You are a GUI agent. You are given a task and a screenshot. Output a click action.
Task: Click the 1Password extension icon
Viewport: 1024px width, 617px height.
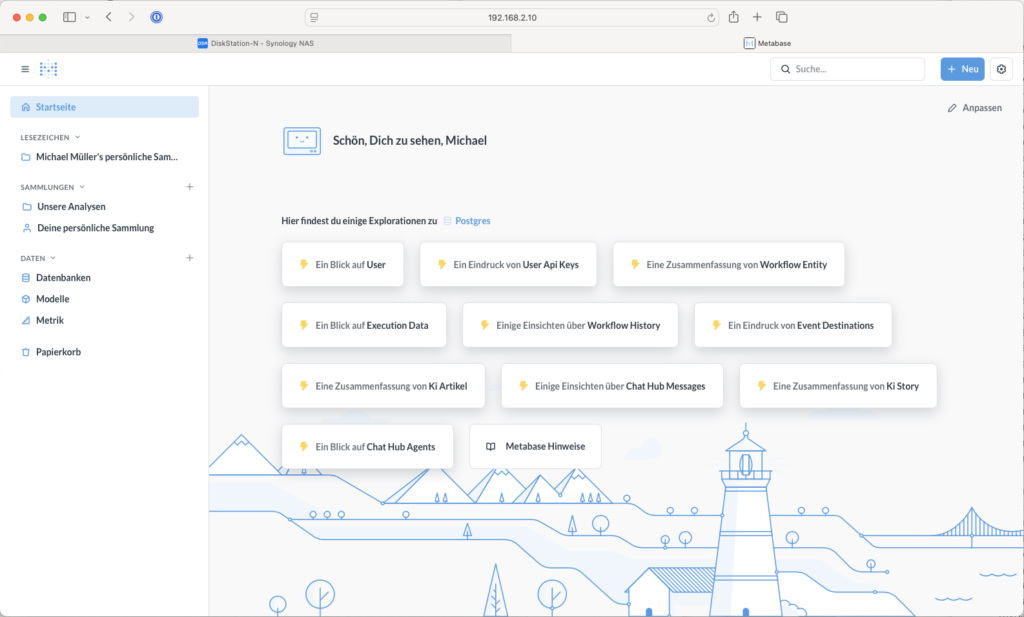click(x=156, y=17)
